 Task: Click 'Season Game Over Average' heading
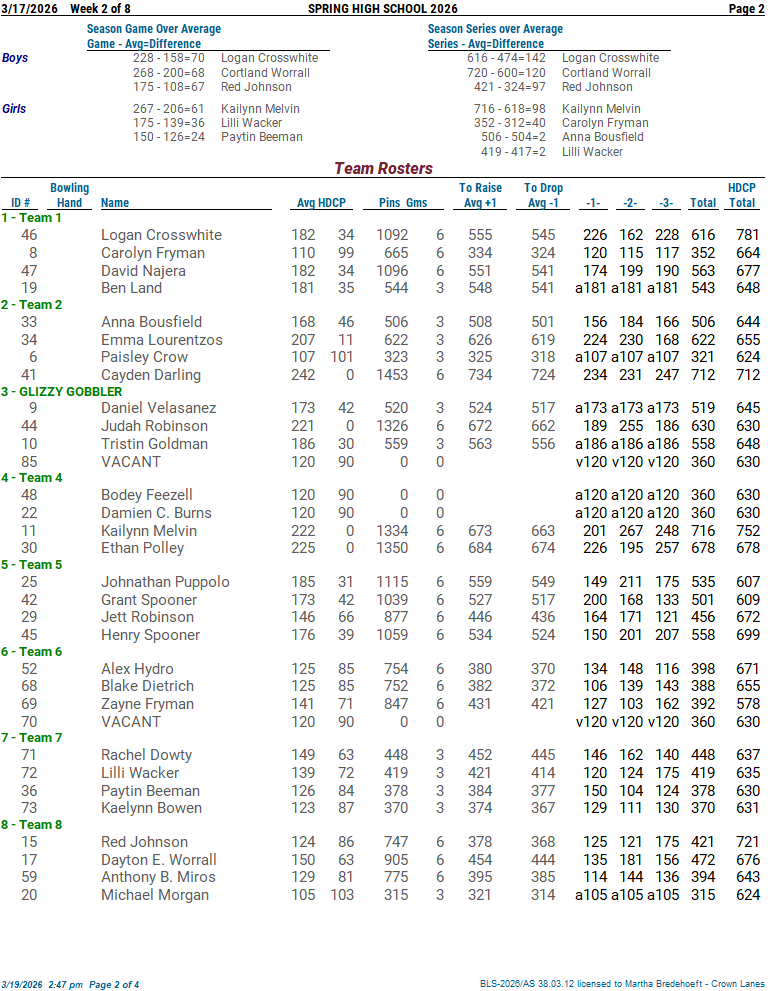[x=154, y=30]
